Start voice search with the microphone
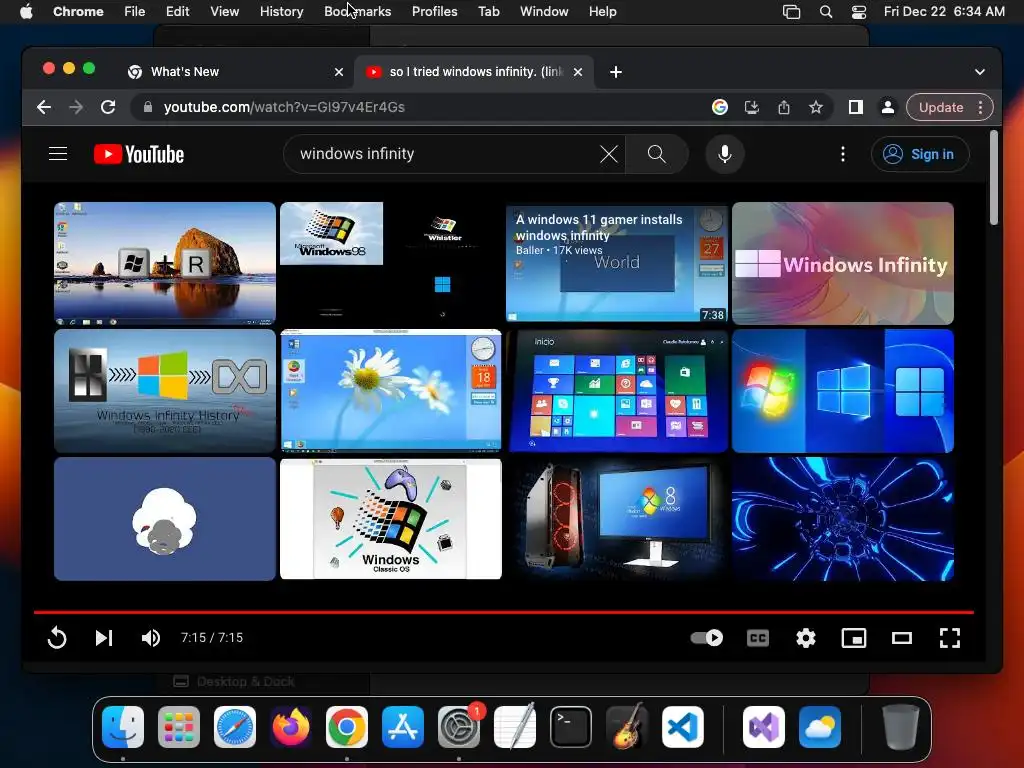Image resolution: width=1024 pixels, height=768 pixels. point(725,154)
